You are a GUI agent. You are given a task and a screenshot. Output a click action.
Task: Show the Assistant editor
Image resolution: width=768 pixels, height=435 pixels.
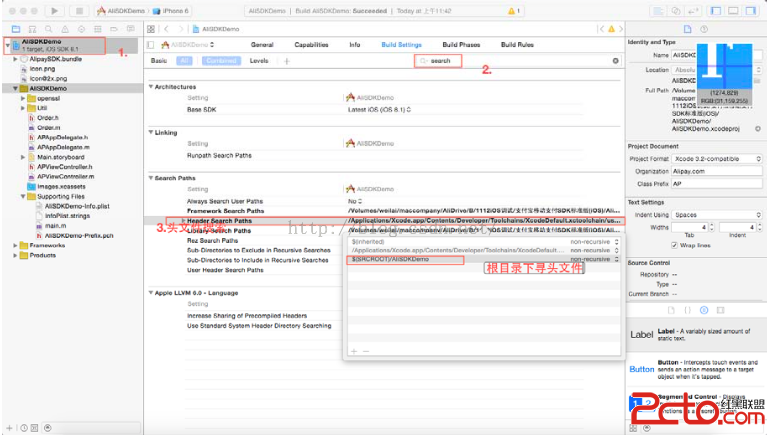678,11
